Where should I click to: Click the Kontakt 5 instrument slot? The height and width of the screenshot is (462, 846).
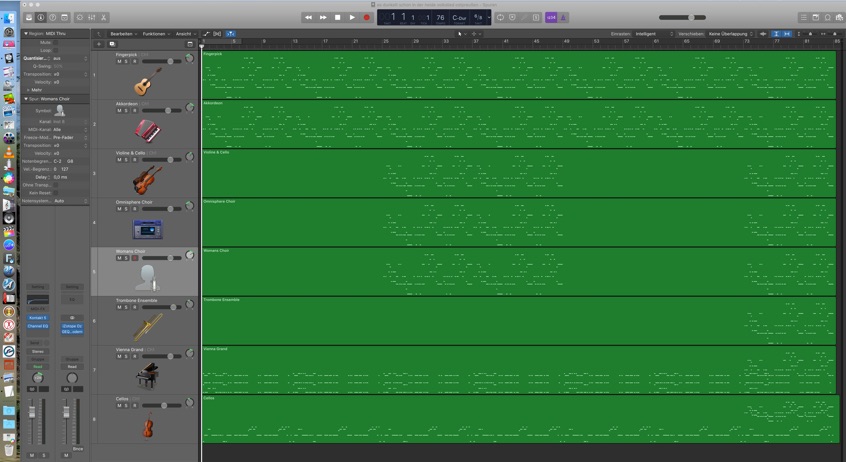pos(38,318)
